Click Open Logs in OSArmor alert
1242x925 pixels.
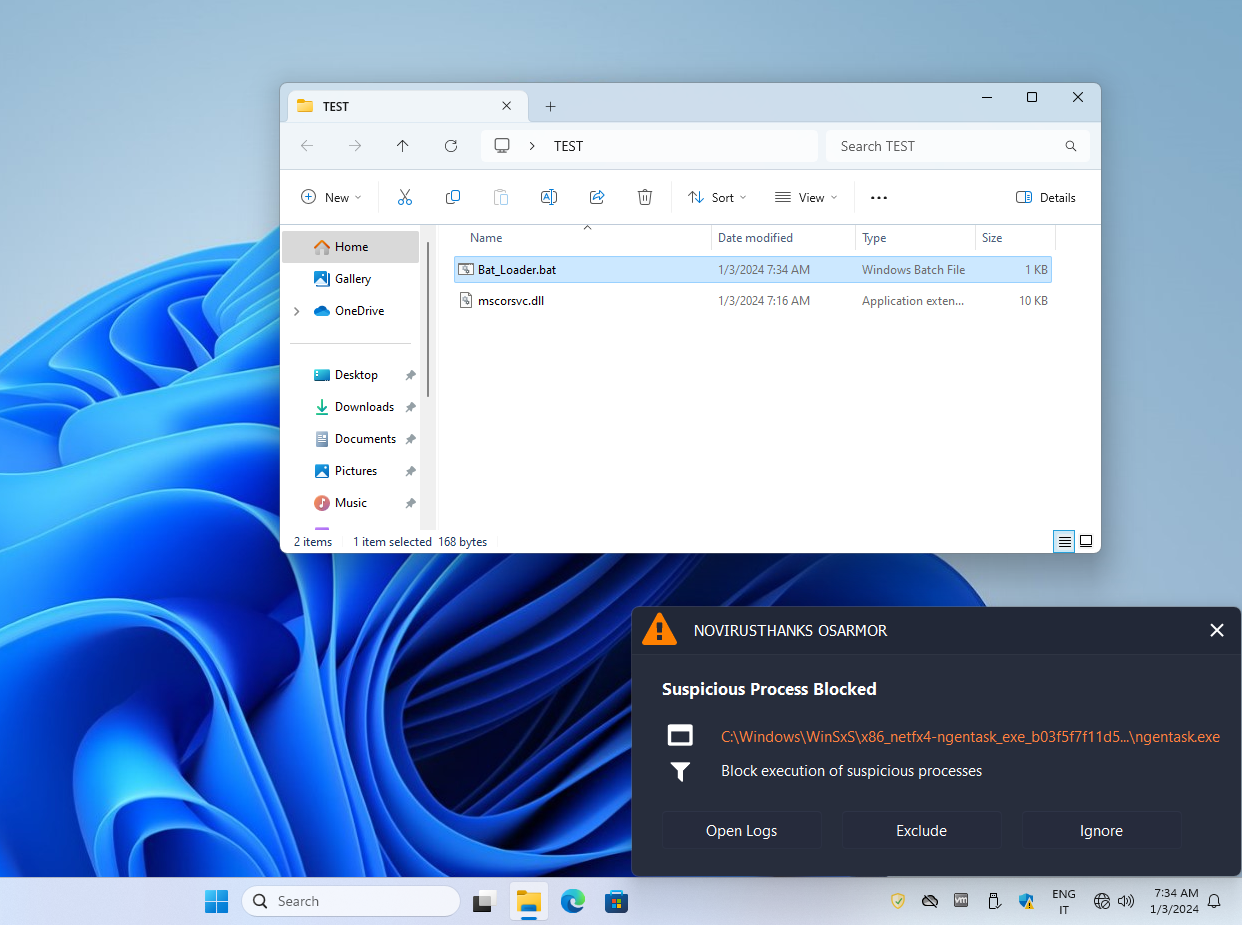pyautogui.click(x=741, y=830)
